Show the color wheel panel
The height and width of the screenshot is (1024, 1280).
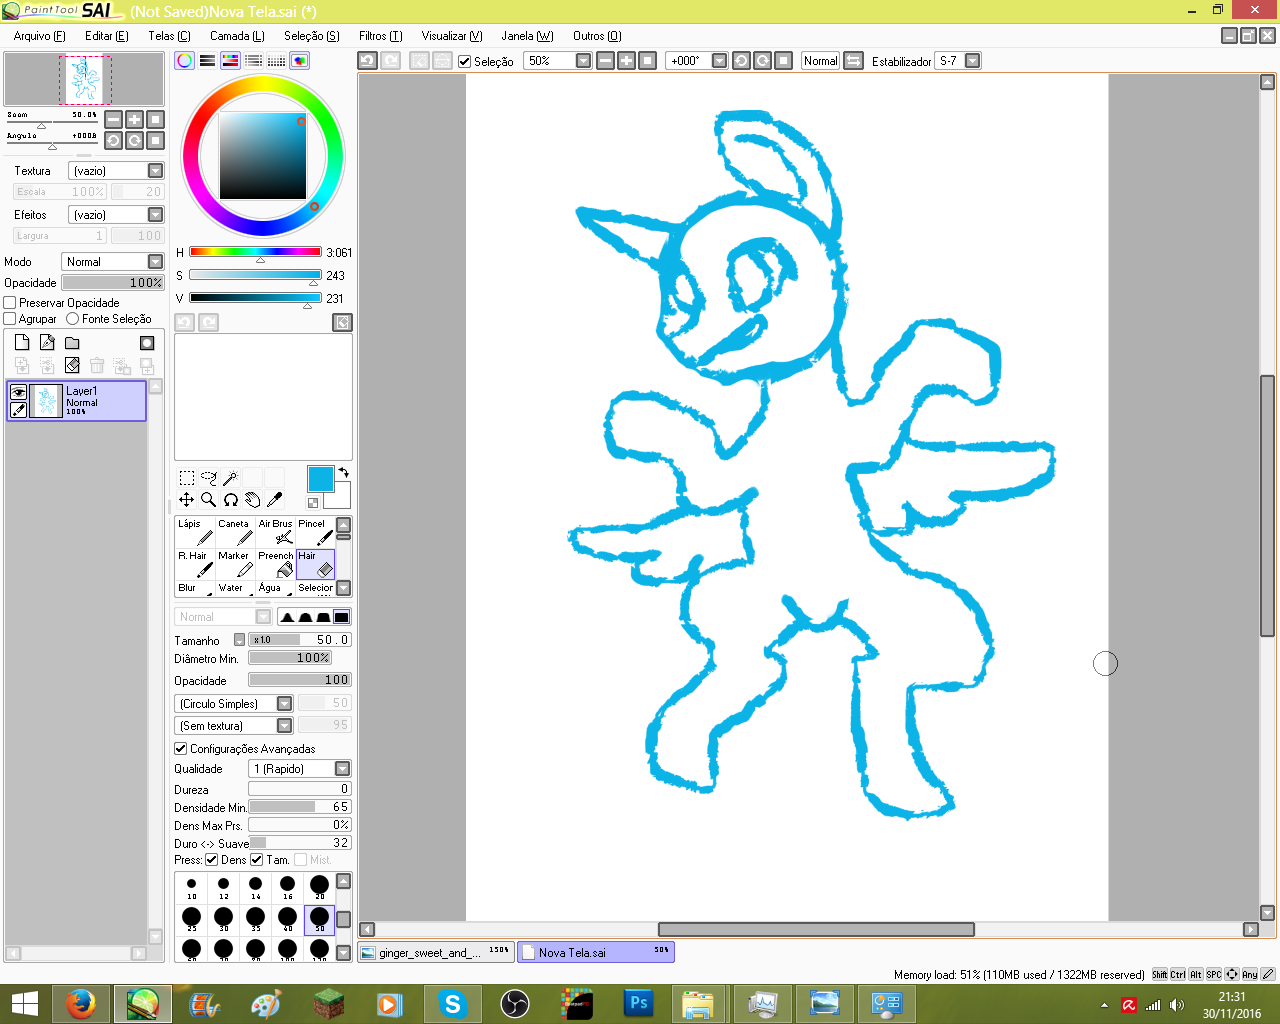point(184,60)
